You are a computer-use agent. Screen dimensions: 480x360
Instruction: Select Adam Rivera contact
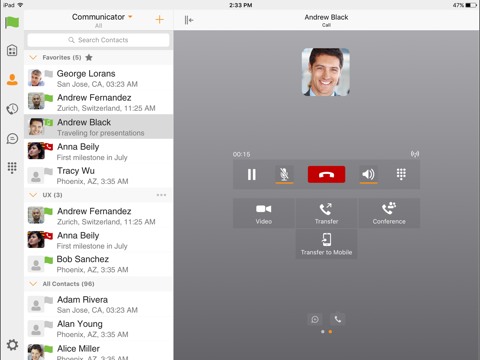98,304
